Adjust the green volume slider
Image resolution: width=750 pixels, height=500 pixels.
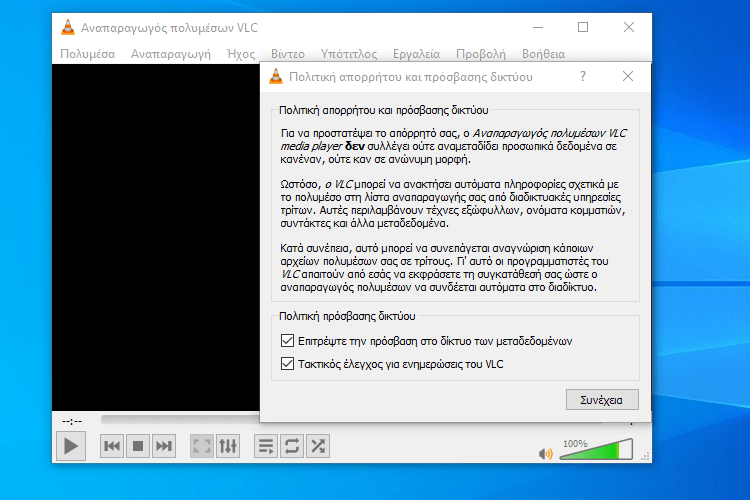pyautogui.click(x=596, y=450)
